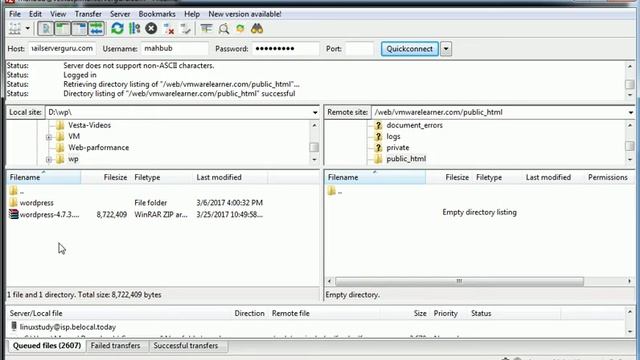Image resolution: width=640 pixels, height=360 pixels.
Task: Toggle processing of the transfer queue
Action: pyautogui.click(x=134, y=29)
